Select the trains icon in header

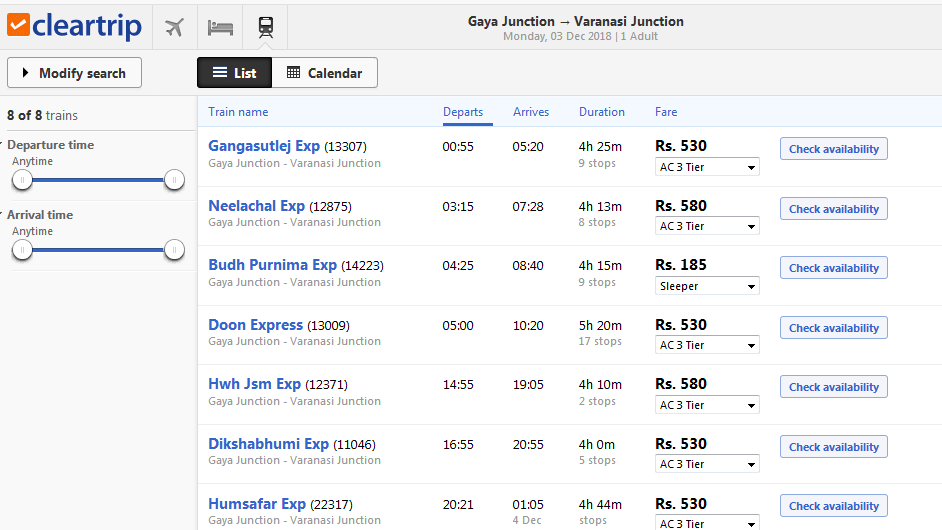point(266,27)
